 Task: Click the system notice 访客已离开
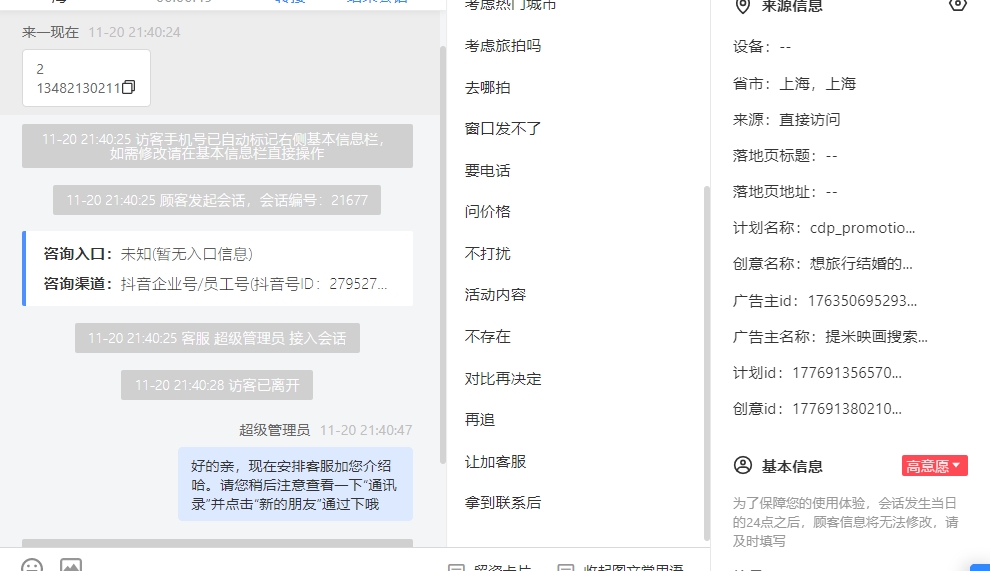217,385
